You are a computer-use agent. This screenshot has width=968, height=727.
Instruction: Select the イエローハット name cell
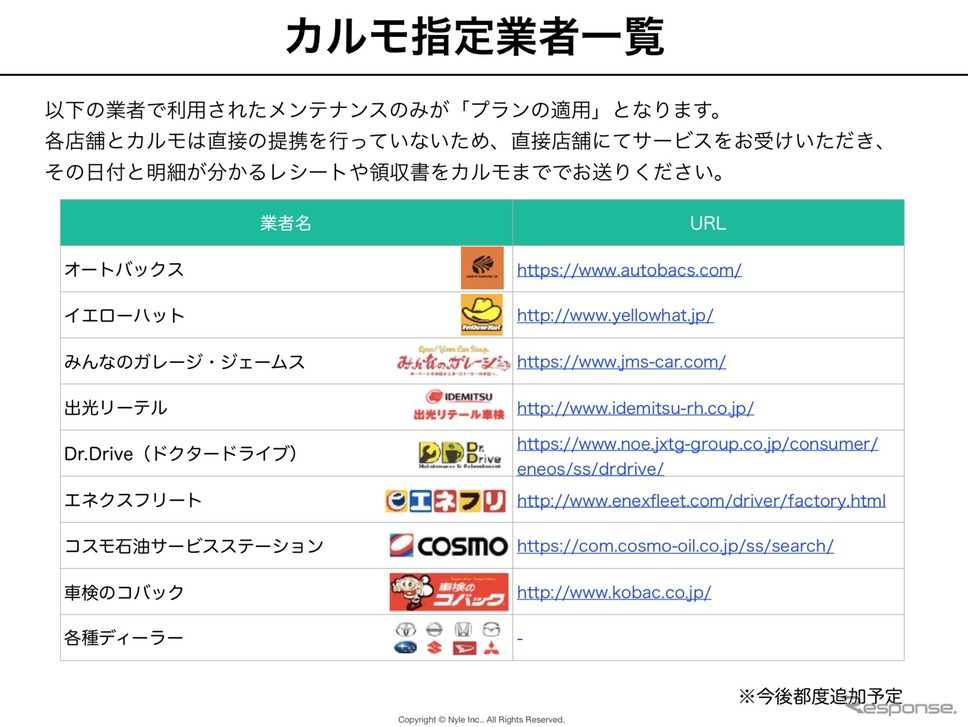click(286, 315)
